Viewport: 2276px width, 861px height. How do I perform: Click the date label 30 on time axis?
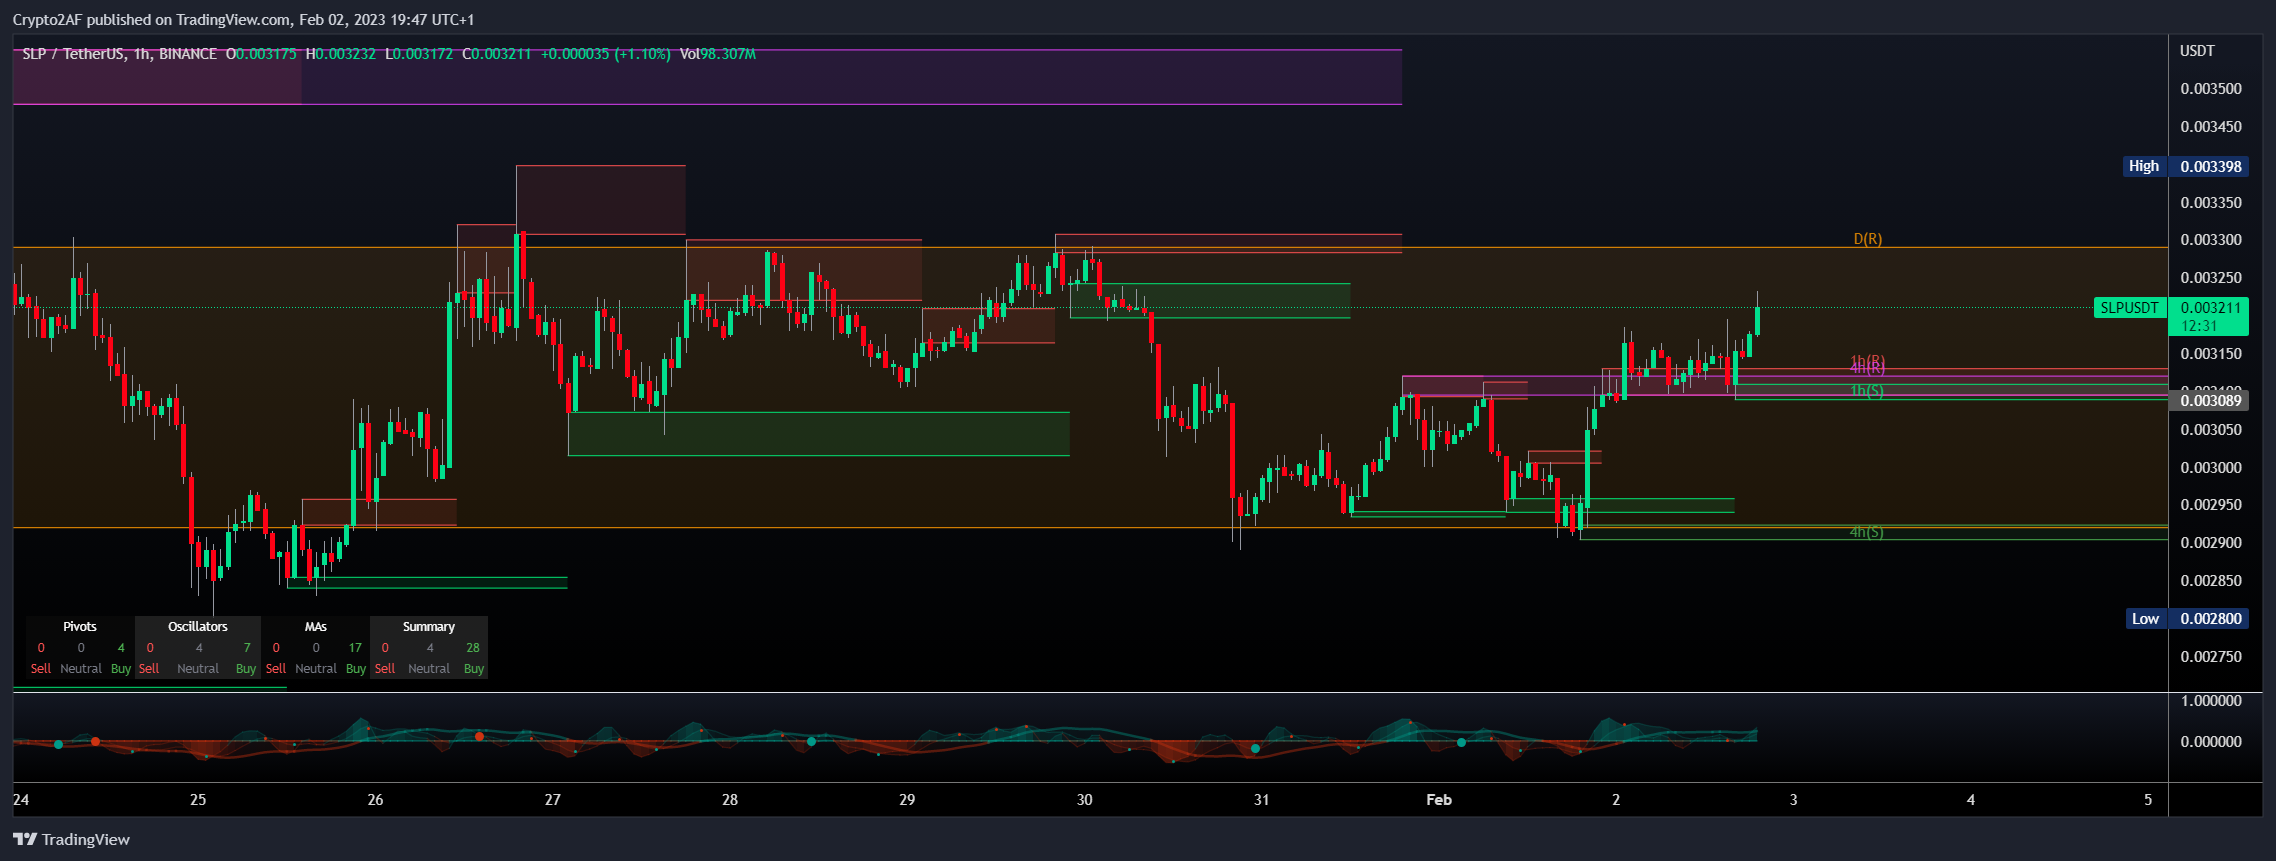point(1085,800)
